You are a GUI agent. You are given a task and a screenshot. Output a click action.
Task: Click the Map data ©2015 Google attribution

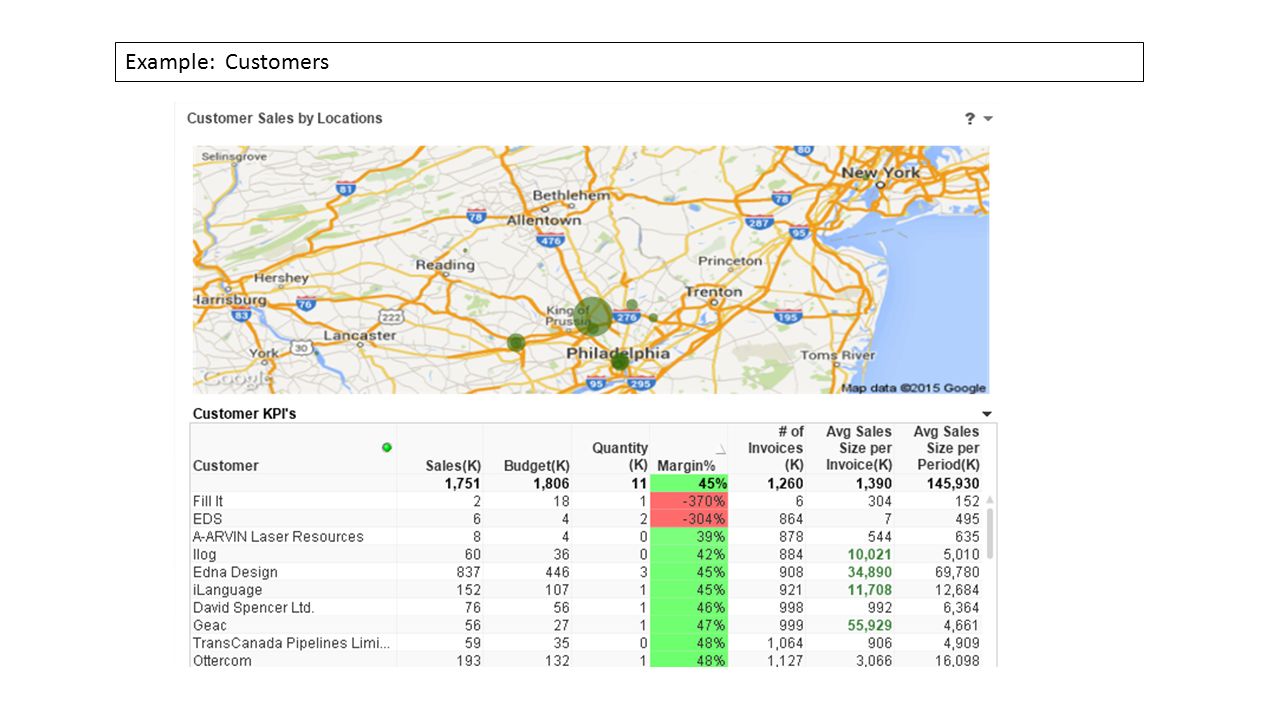click(913, 388)
